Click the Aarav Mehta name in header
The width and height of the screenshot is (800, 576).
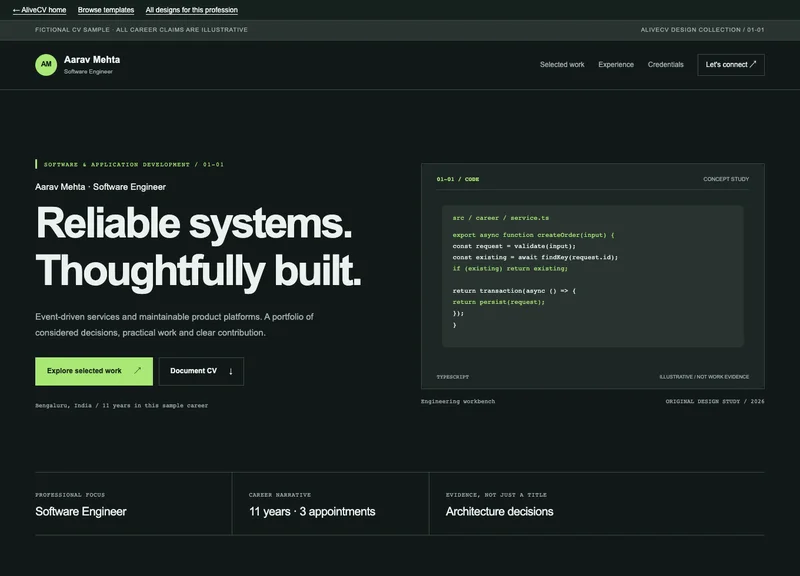[92, 60]
